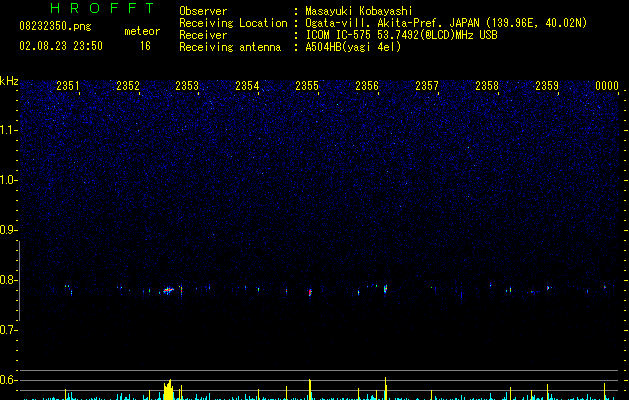629x400 pixels.
Task: Click the 2353 time marker
Action: [x=187, y=86]
